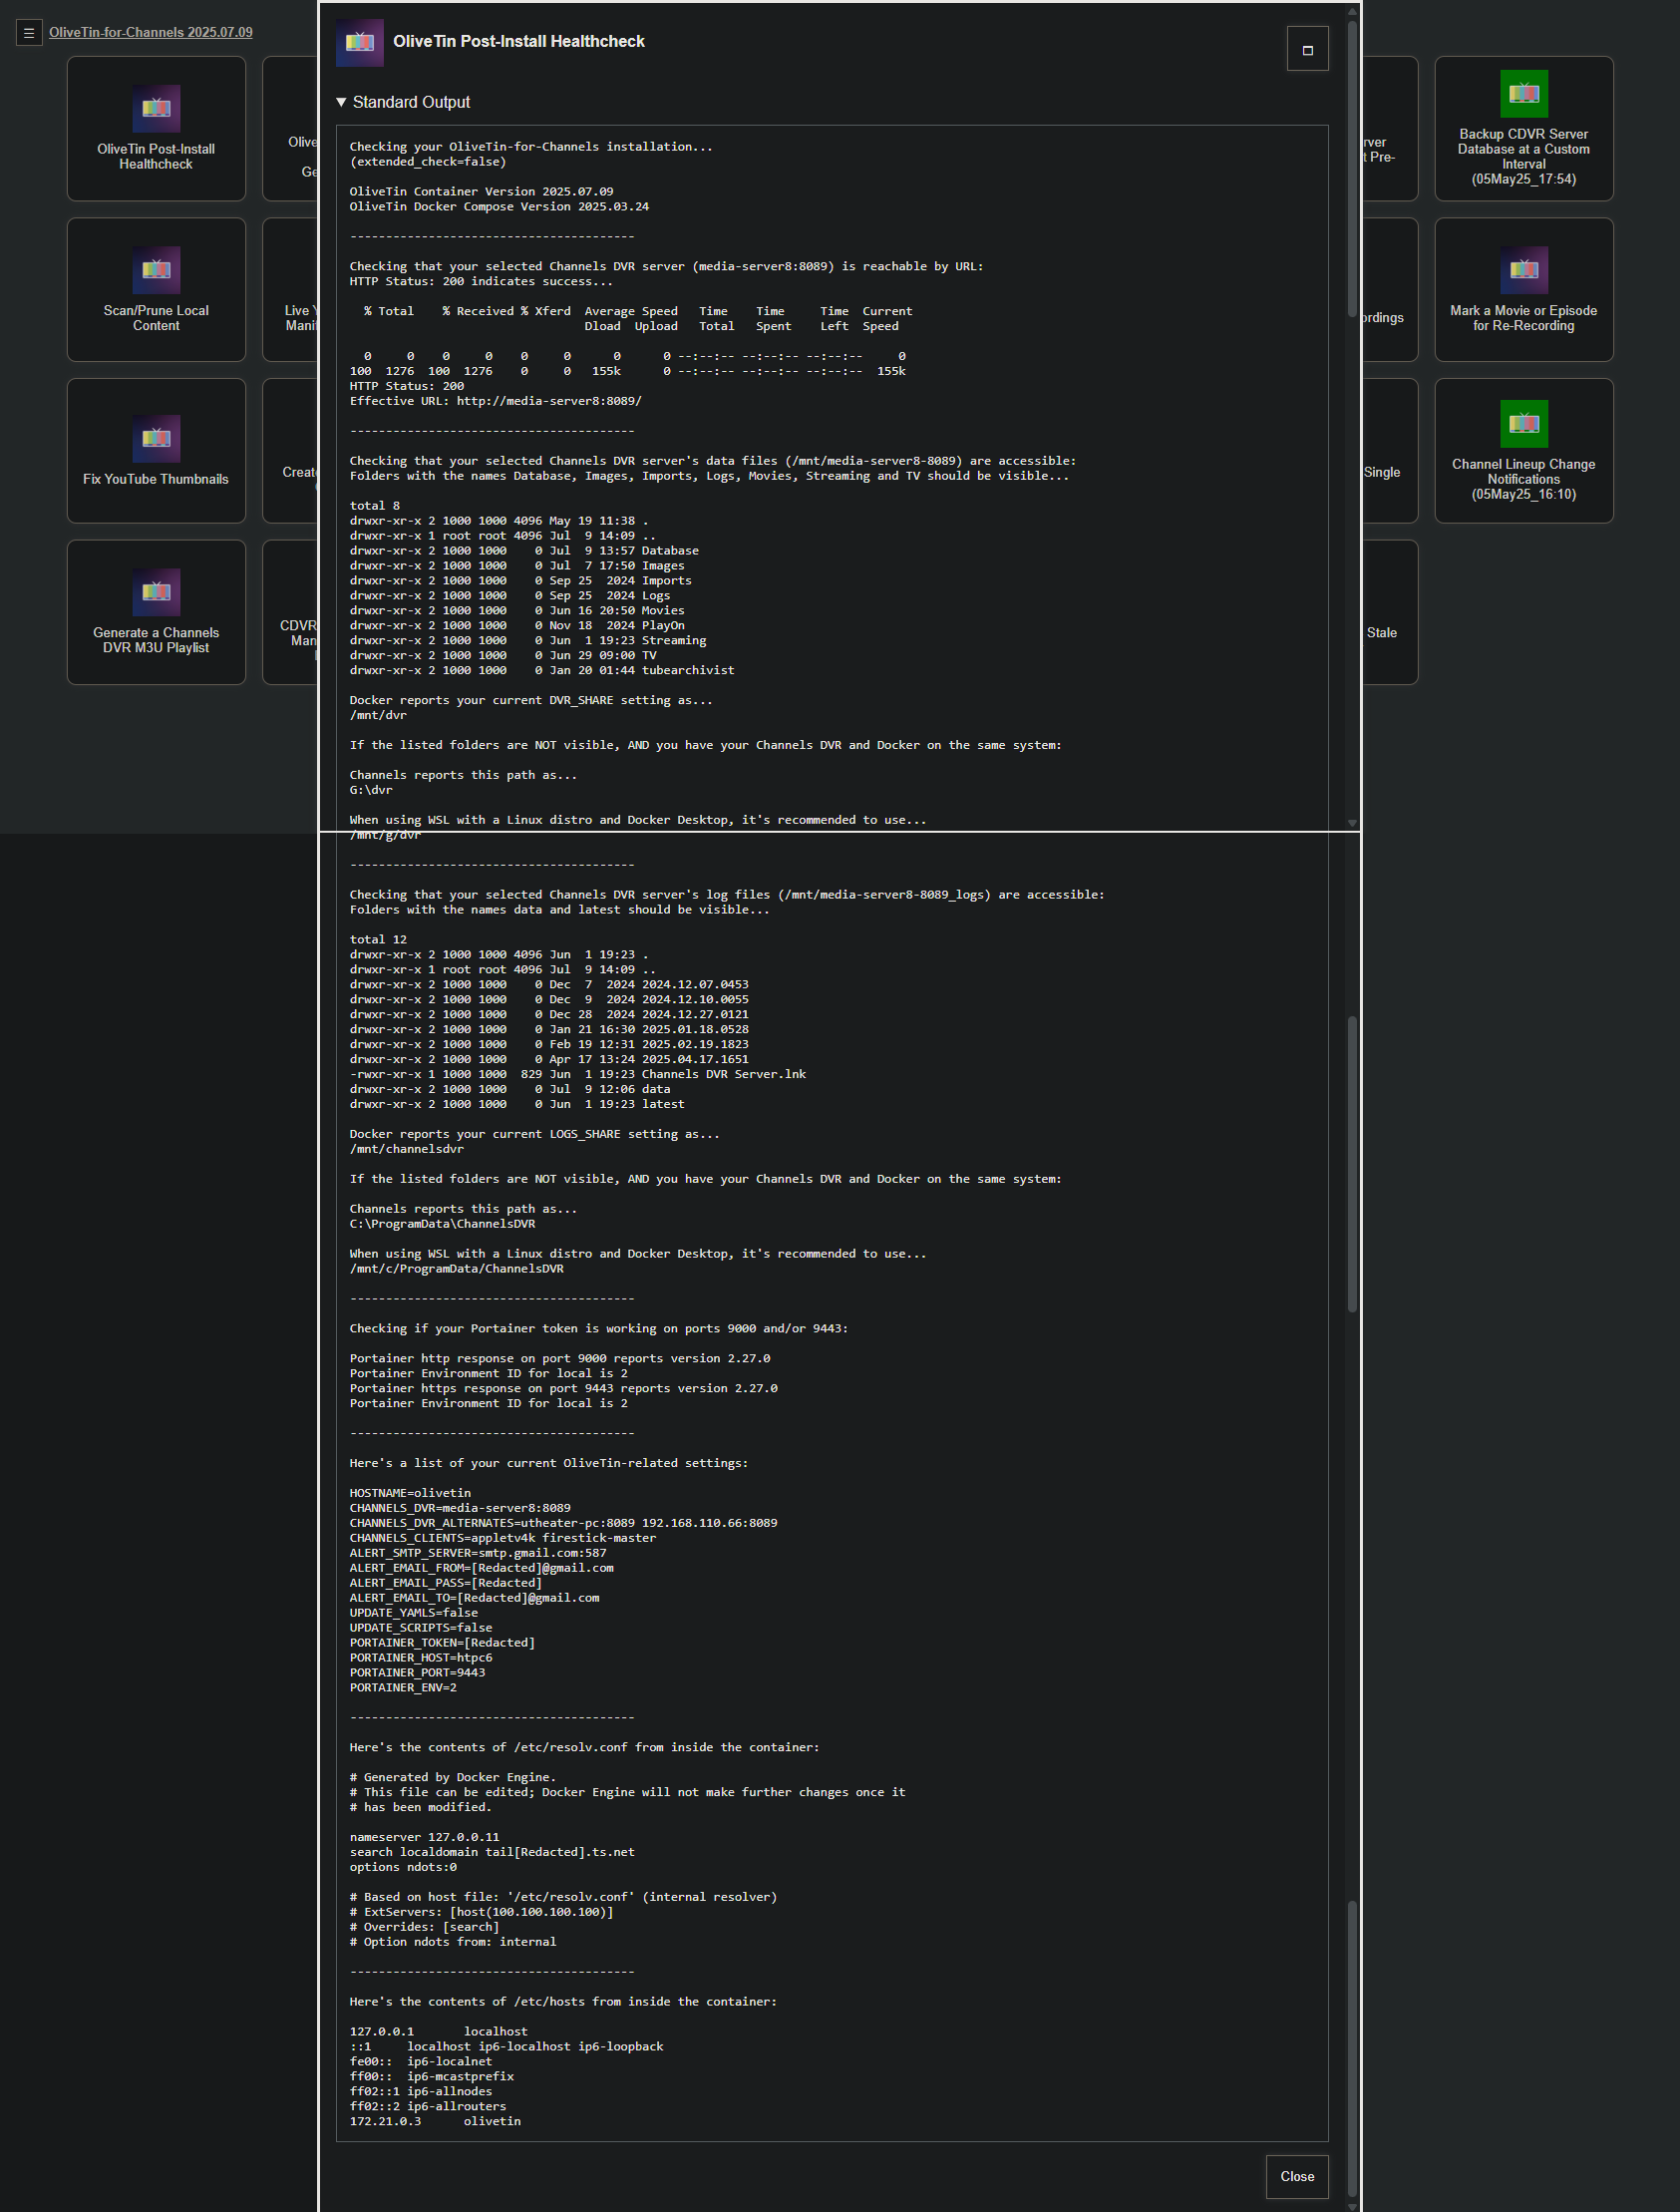Click the scroll-up arrow of the upper scrollbar
Image resolution: width=1680 pixels, height=2212 pixels.
[x=1352, y=11]
